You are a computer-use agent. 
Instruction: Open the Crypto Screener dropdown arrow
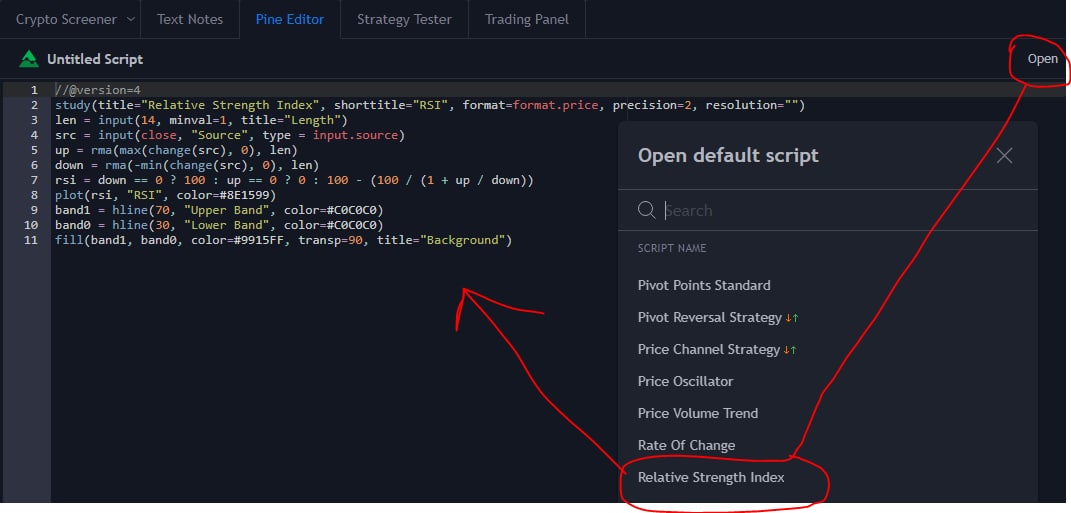(x=131, y=19)
